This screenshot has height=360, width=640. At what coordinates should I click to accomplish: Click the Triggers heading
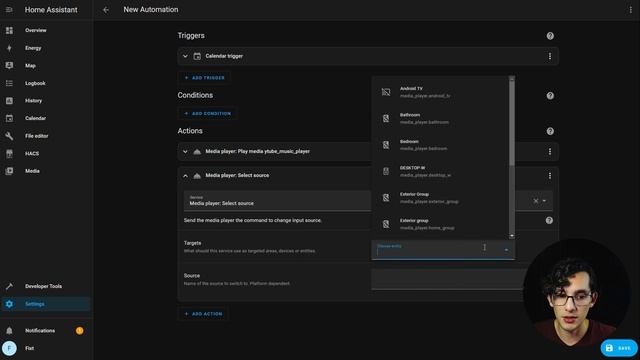pyautogui.click(x=191, y=36)
